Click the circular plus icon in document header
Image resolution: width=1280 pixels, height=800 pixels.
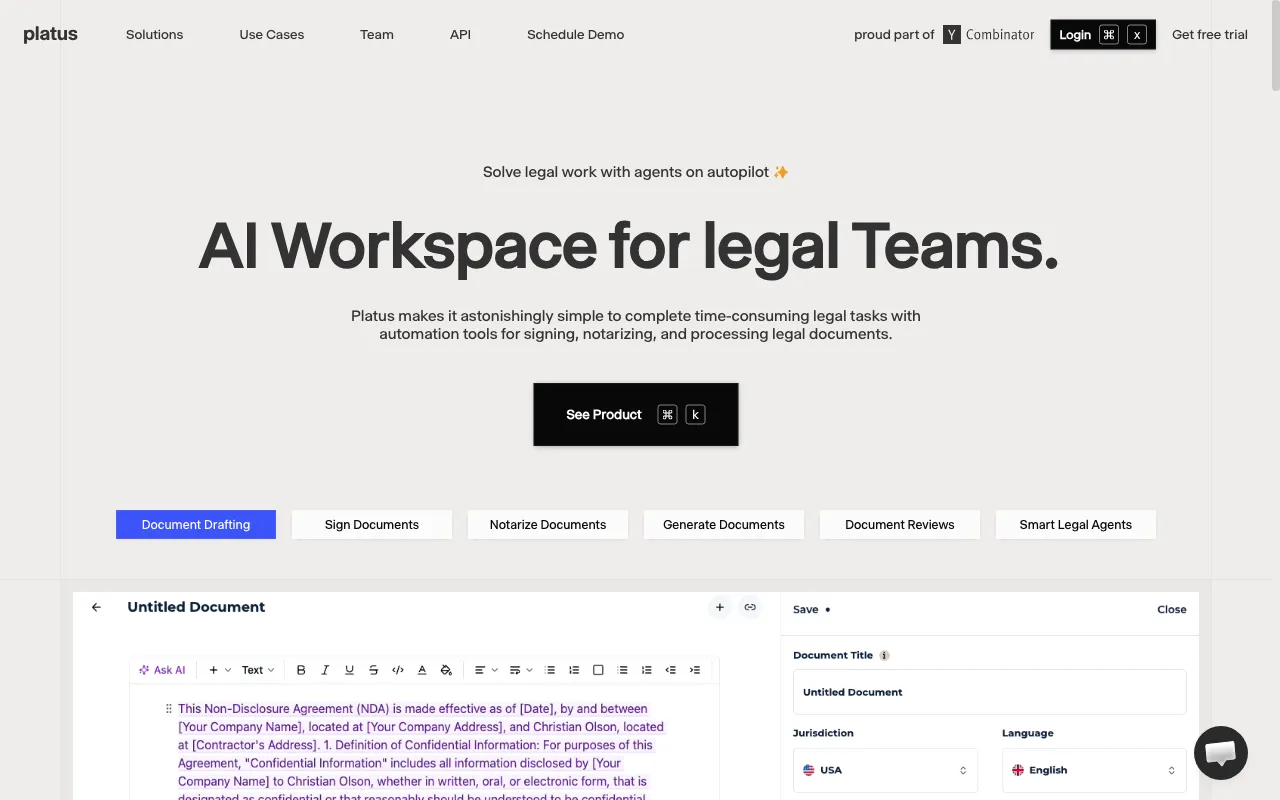[x=720, y=607]
